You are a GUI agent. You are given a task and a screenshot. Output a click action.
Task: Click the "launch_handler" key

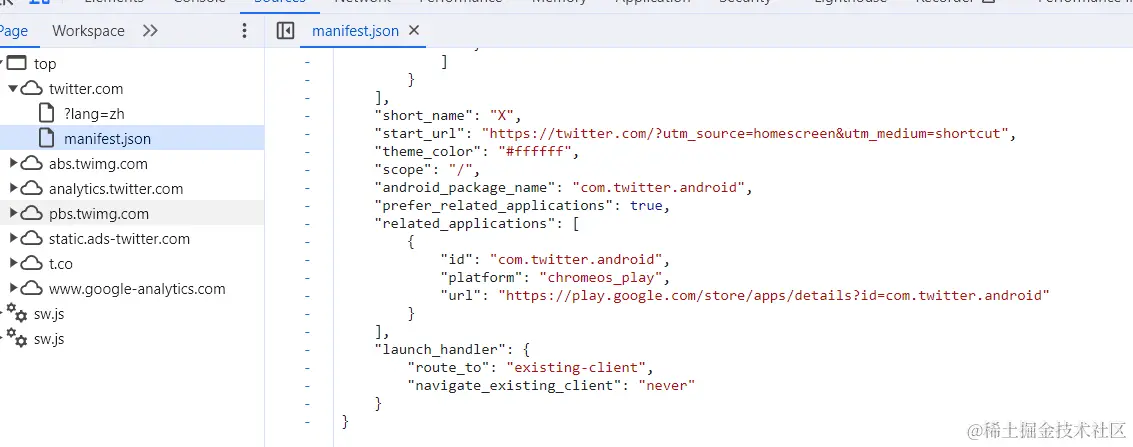pos(439,350)
